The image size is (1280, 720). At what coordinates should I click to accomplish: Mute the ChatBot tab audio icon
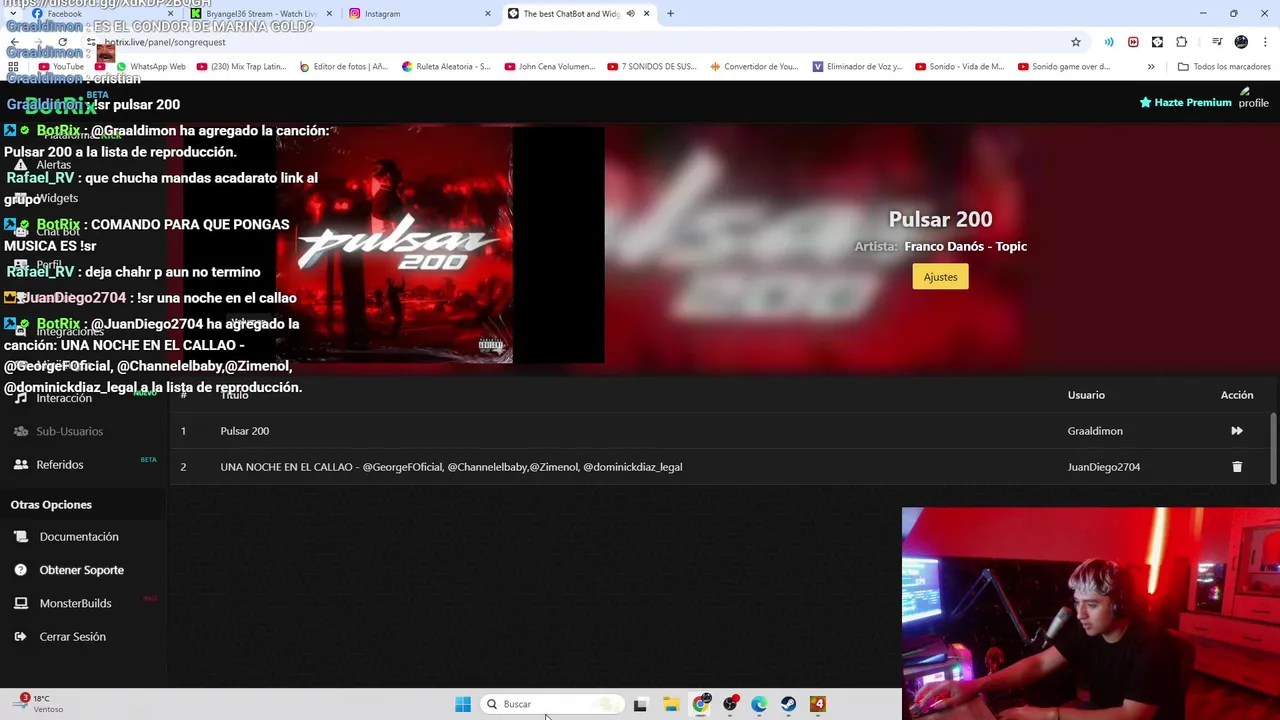coord(630,14)
